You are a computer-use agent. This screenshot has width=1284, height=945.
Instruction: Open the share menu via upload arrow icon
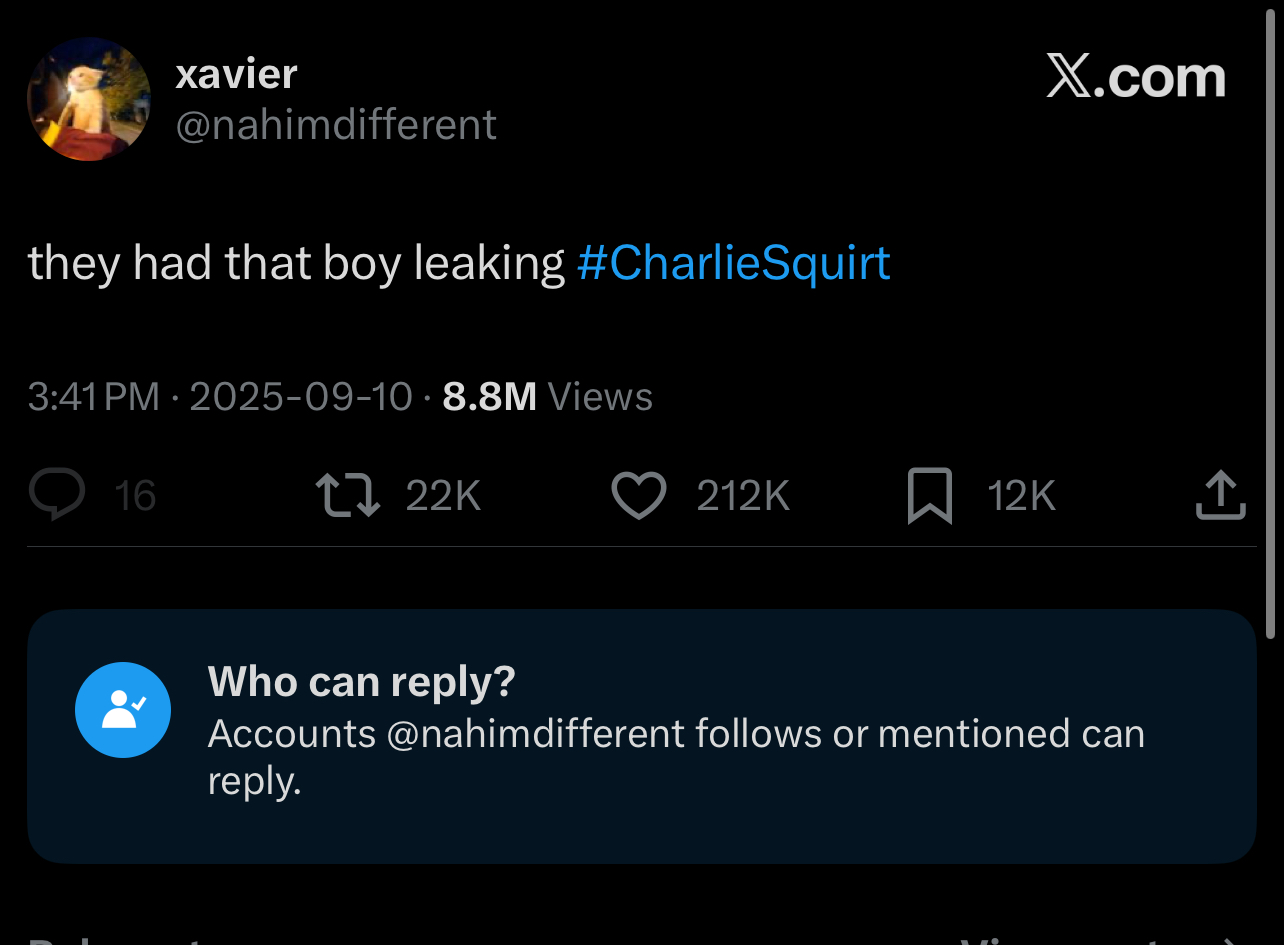coord(1220,496)
